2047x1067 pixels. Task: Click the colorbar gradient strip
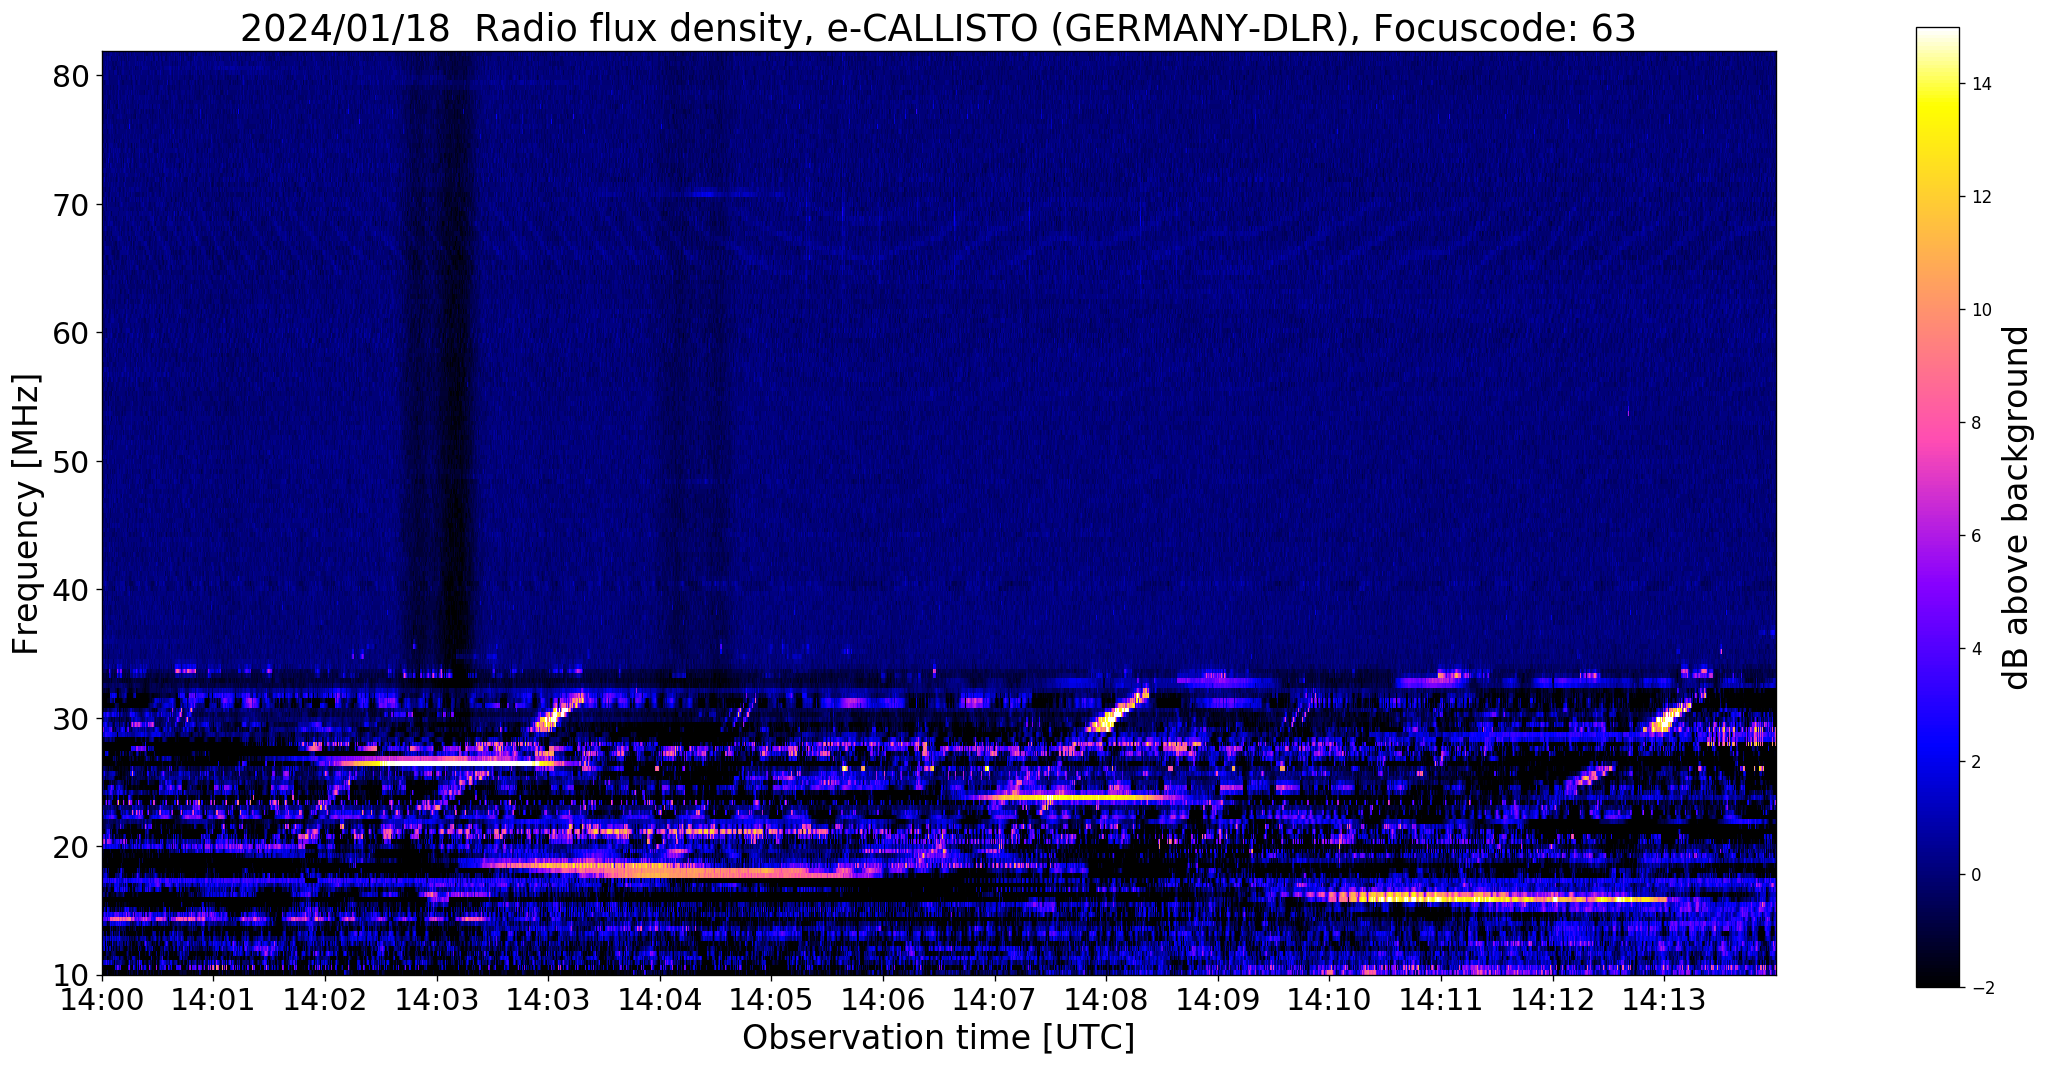pyautogui.click(x=1937, y=507)
